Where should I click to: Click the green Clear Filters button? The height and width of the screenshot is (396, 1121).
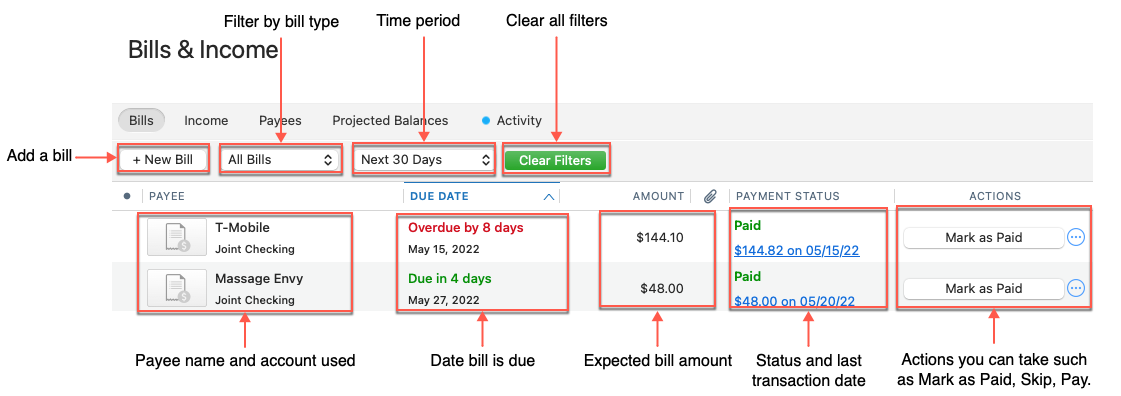click(x=555, y=160)
